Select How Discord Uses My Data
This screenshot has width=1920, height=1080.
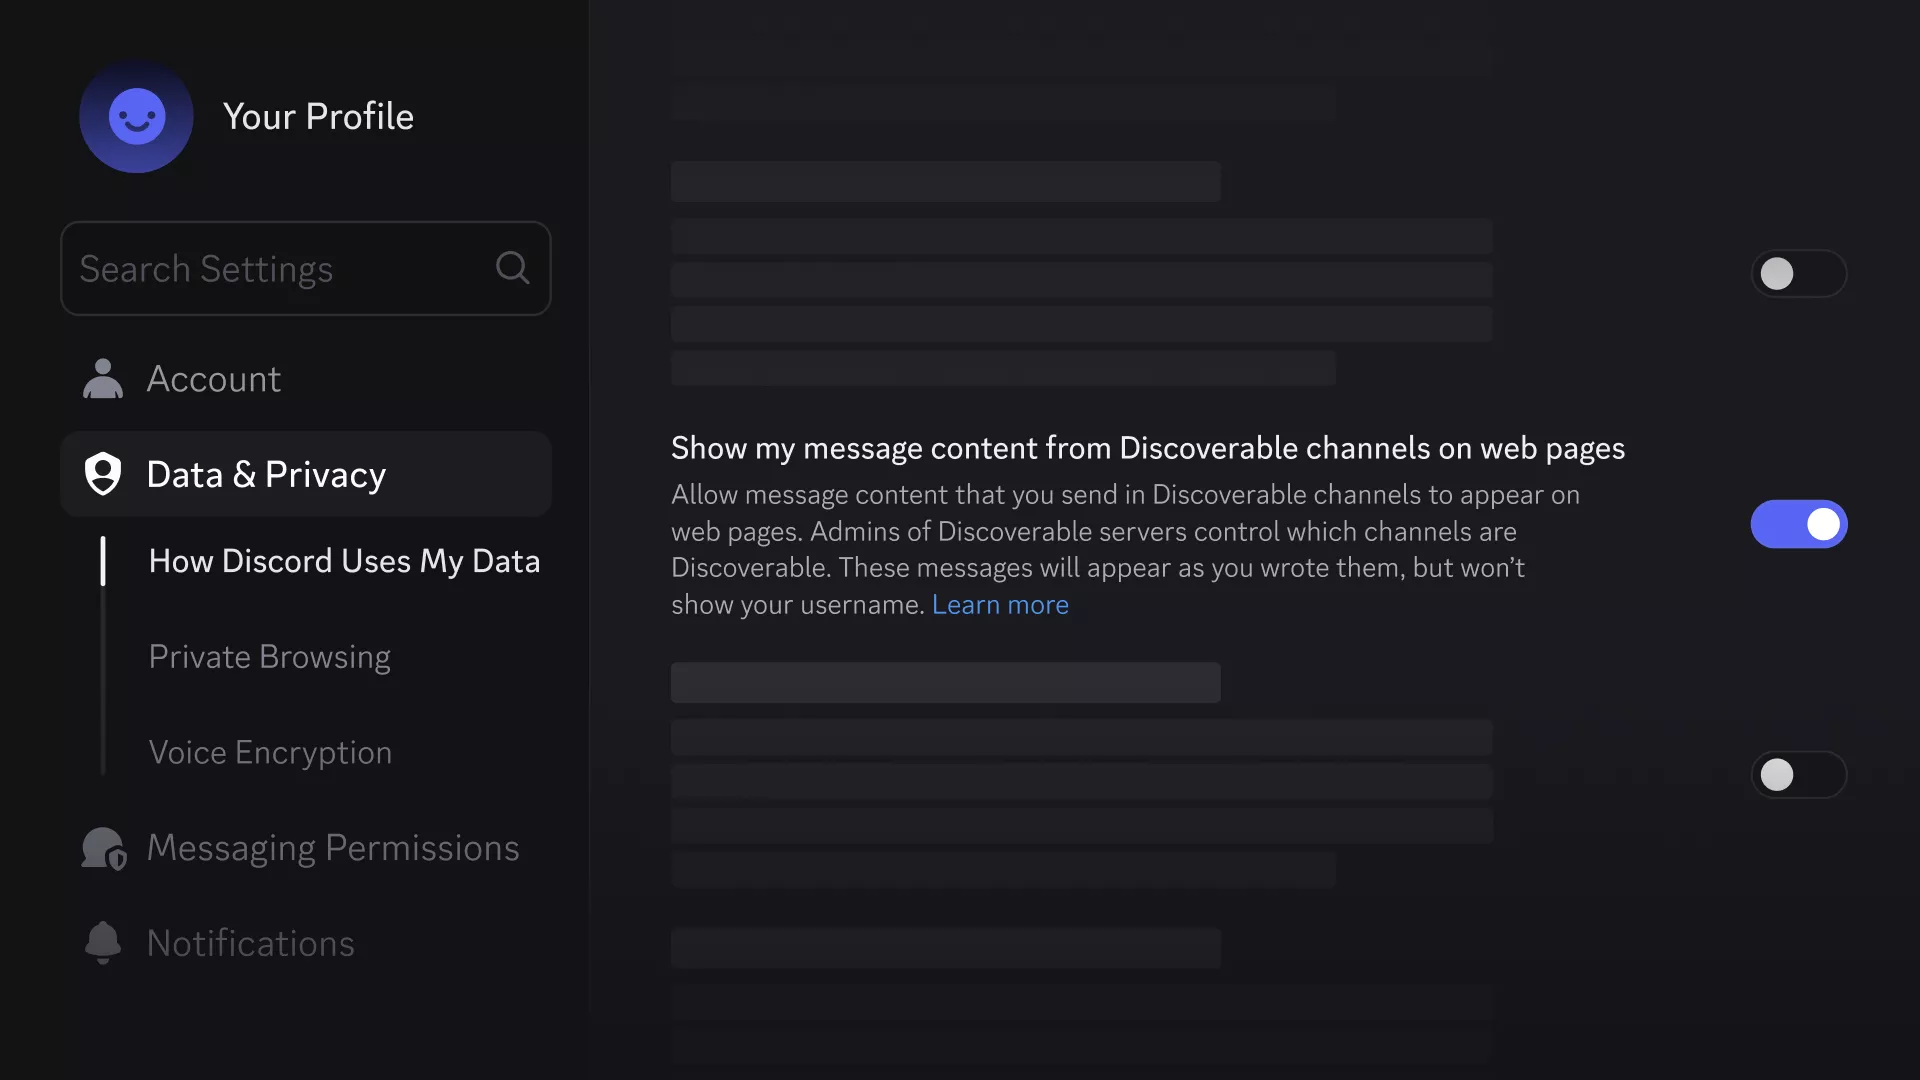(344, 561)
